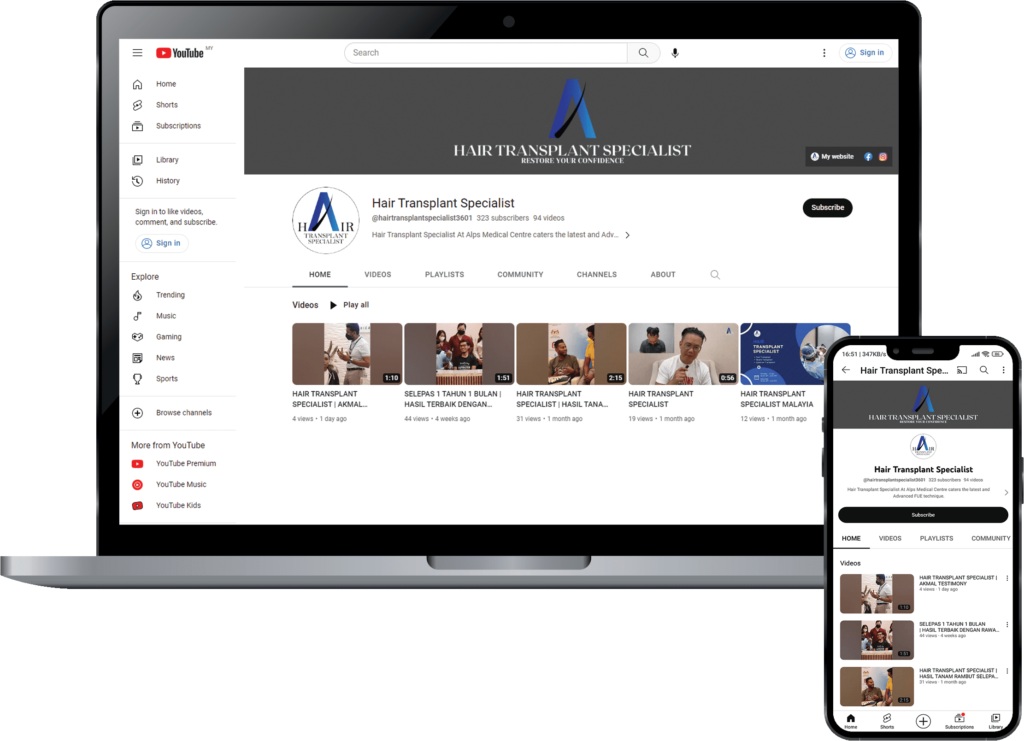Open Shorts from the phone bottom bar
1024x741 pixels.
(887, 720)
